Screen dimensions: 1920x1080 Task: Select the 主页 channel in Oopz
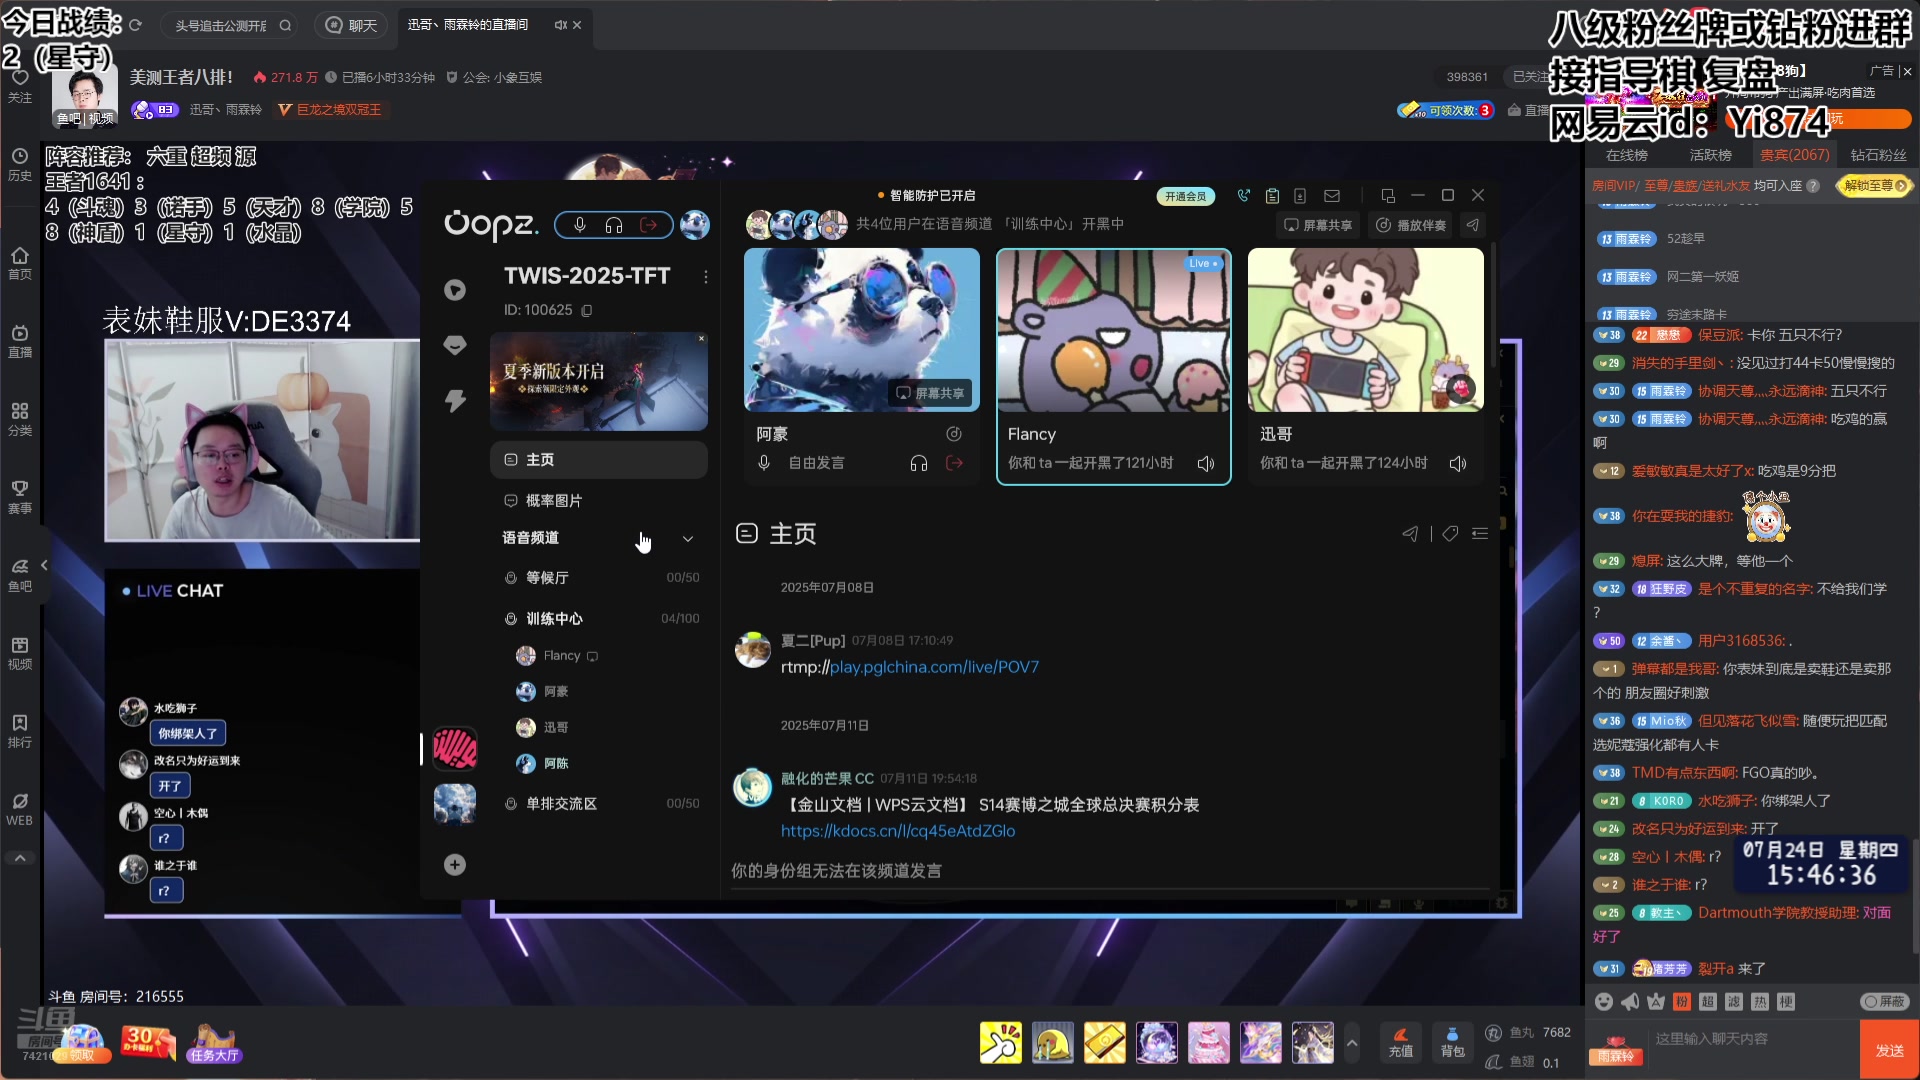coord(598,460)
